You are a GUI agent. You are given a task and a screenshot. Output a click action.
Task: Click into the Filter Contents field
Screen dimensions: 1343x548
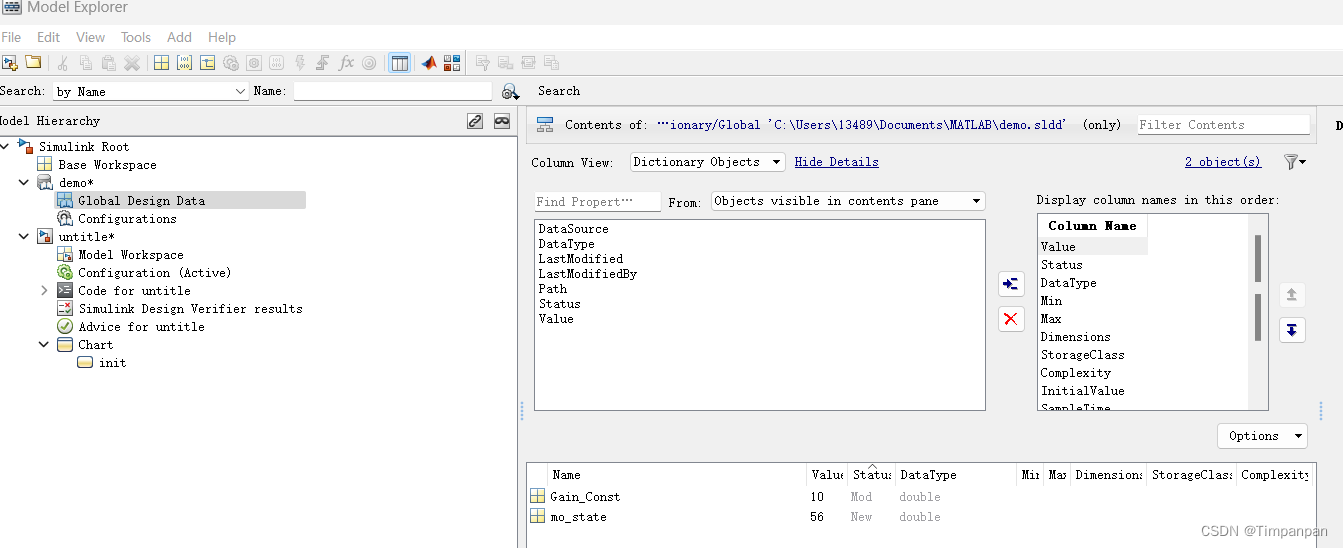[1224, 125]
